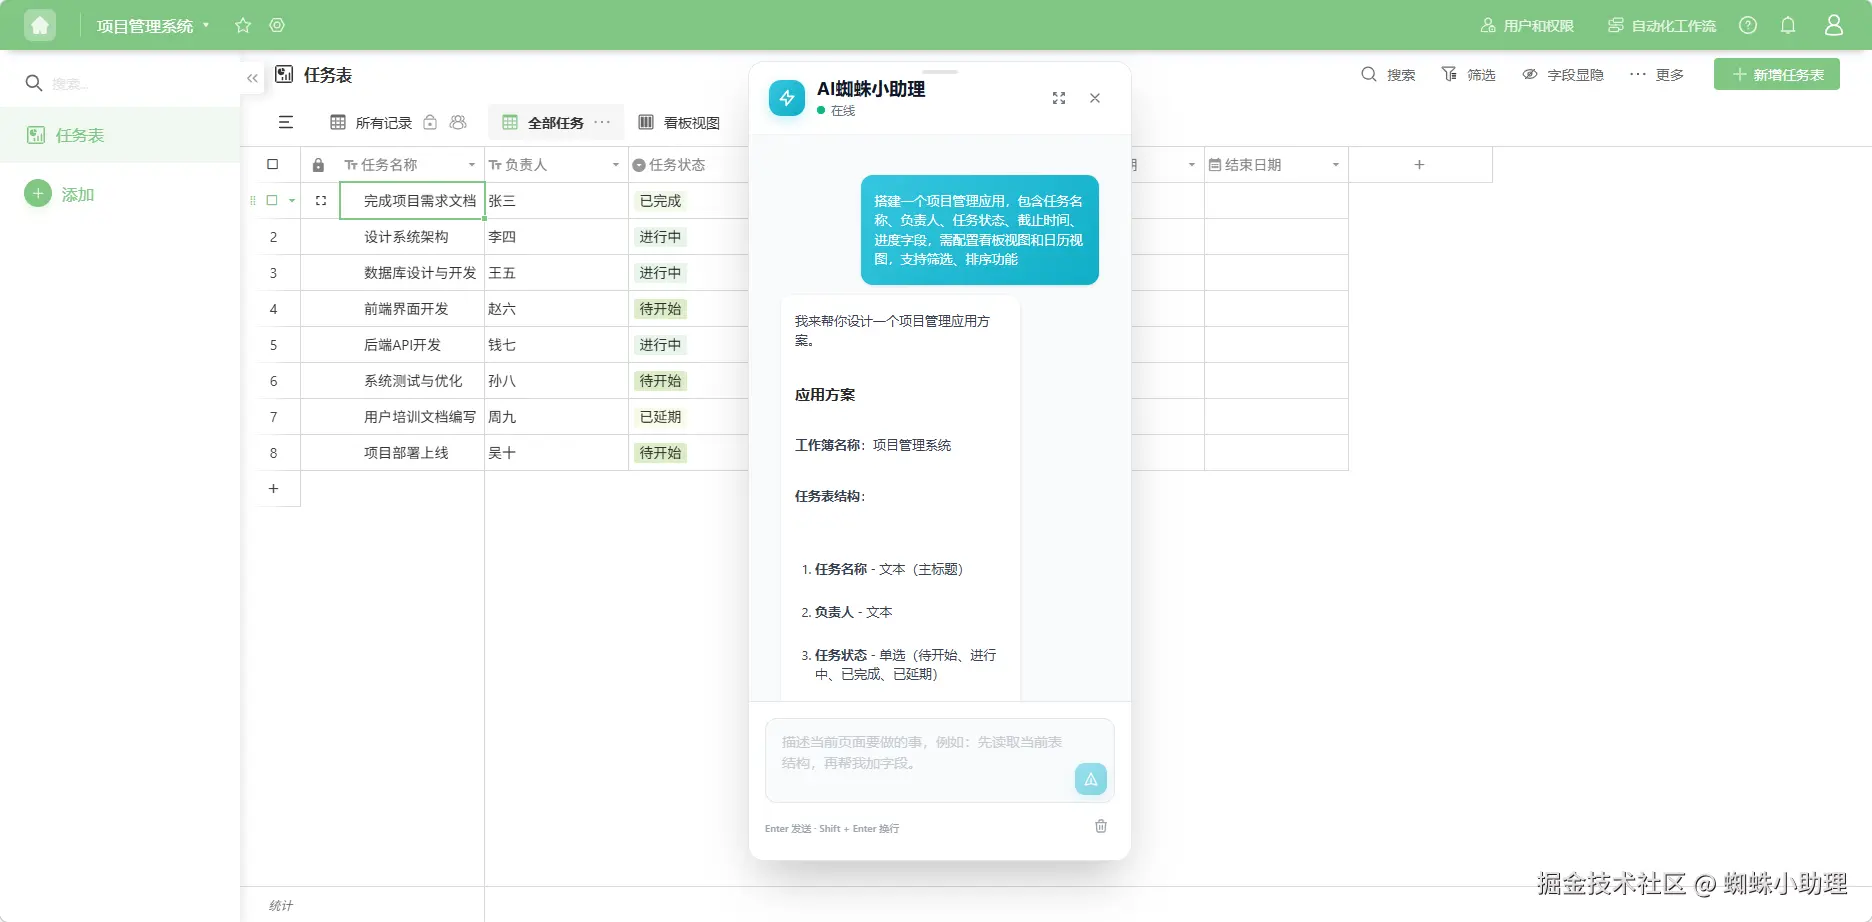Click the 搜索 button in toolbar
Viewport: 1872px width, 922px height.
[x=1388, y=75]
